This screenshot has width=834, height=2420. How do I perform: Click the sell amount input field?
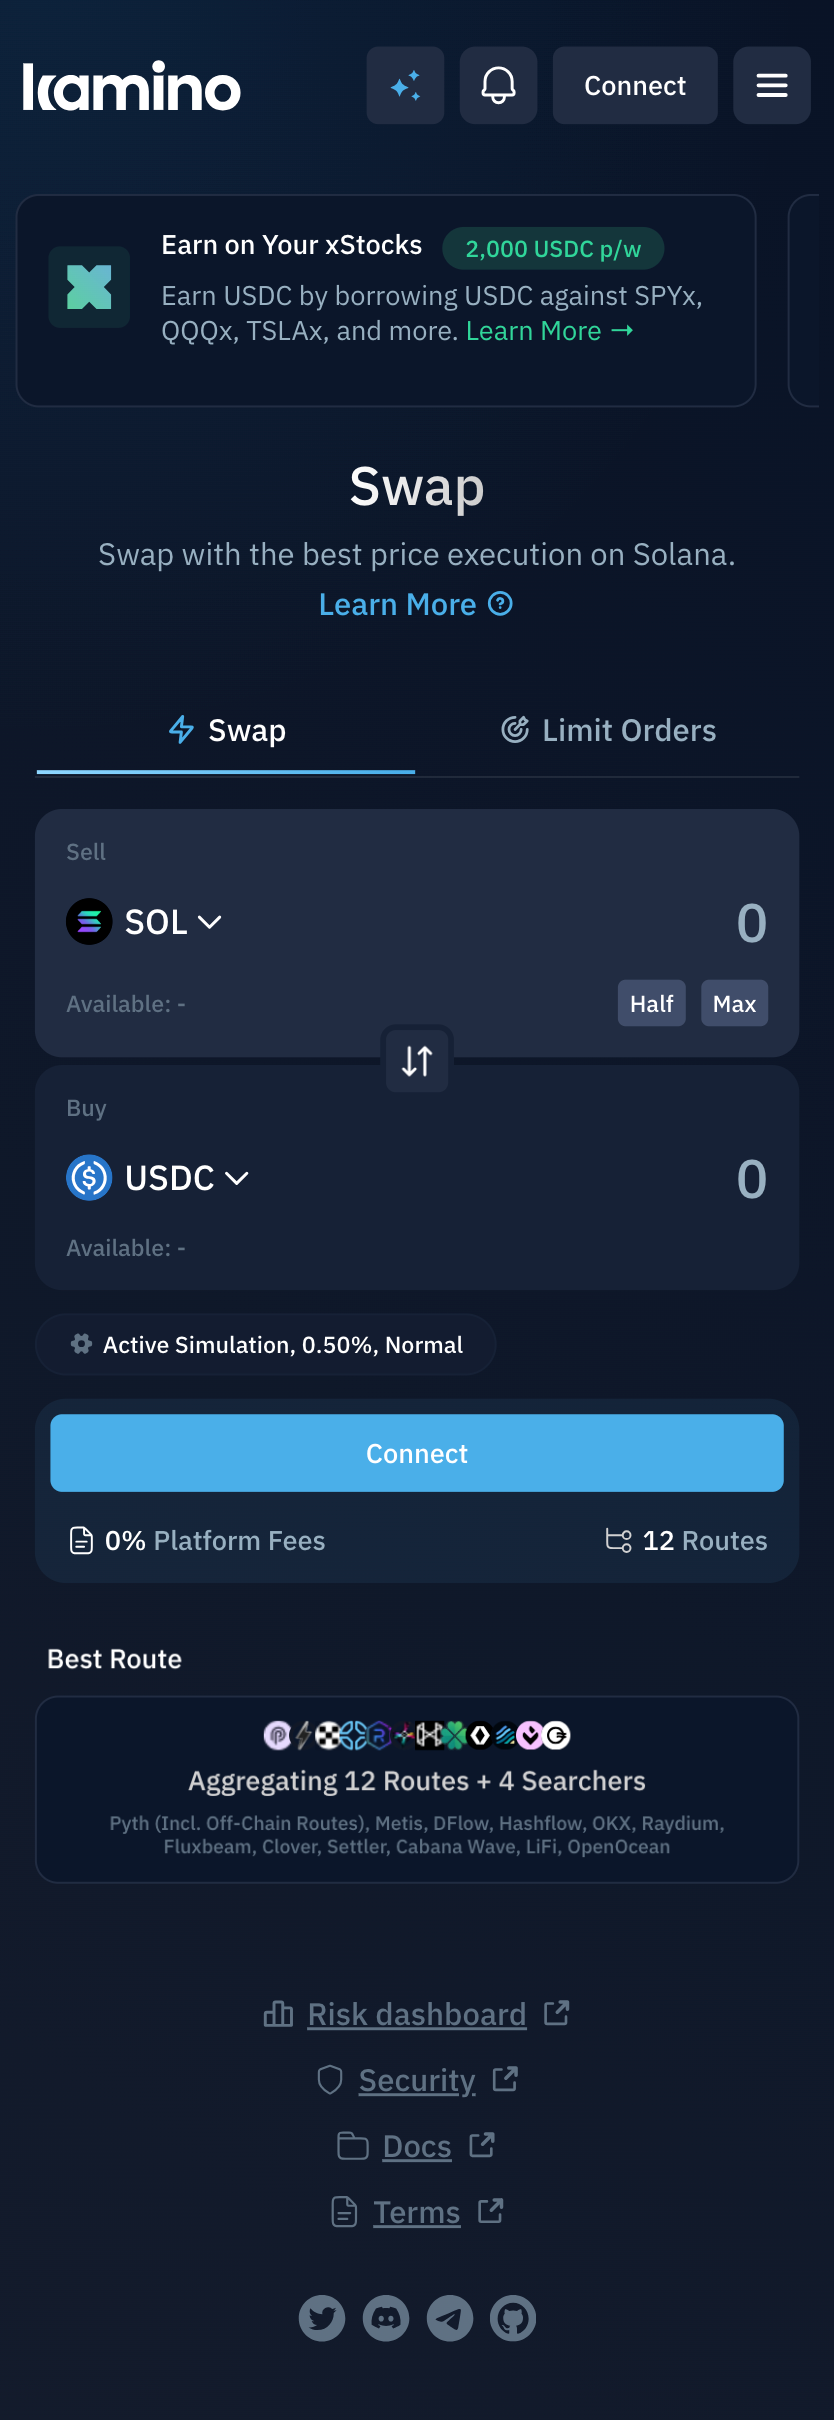pos(600,922)
